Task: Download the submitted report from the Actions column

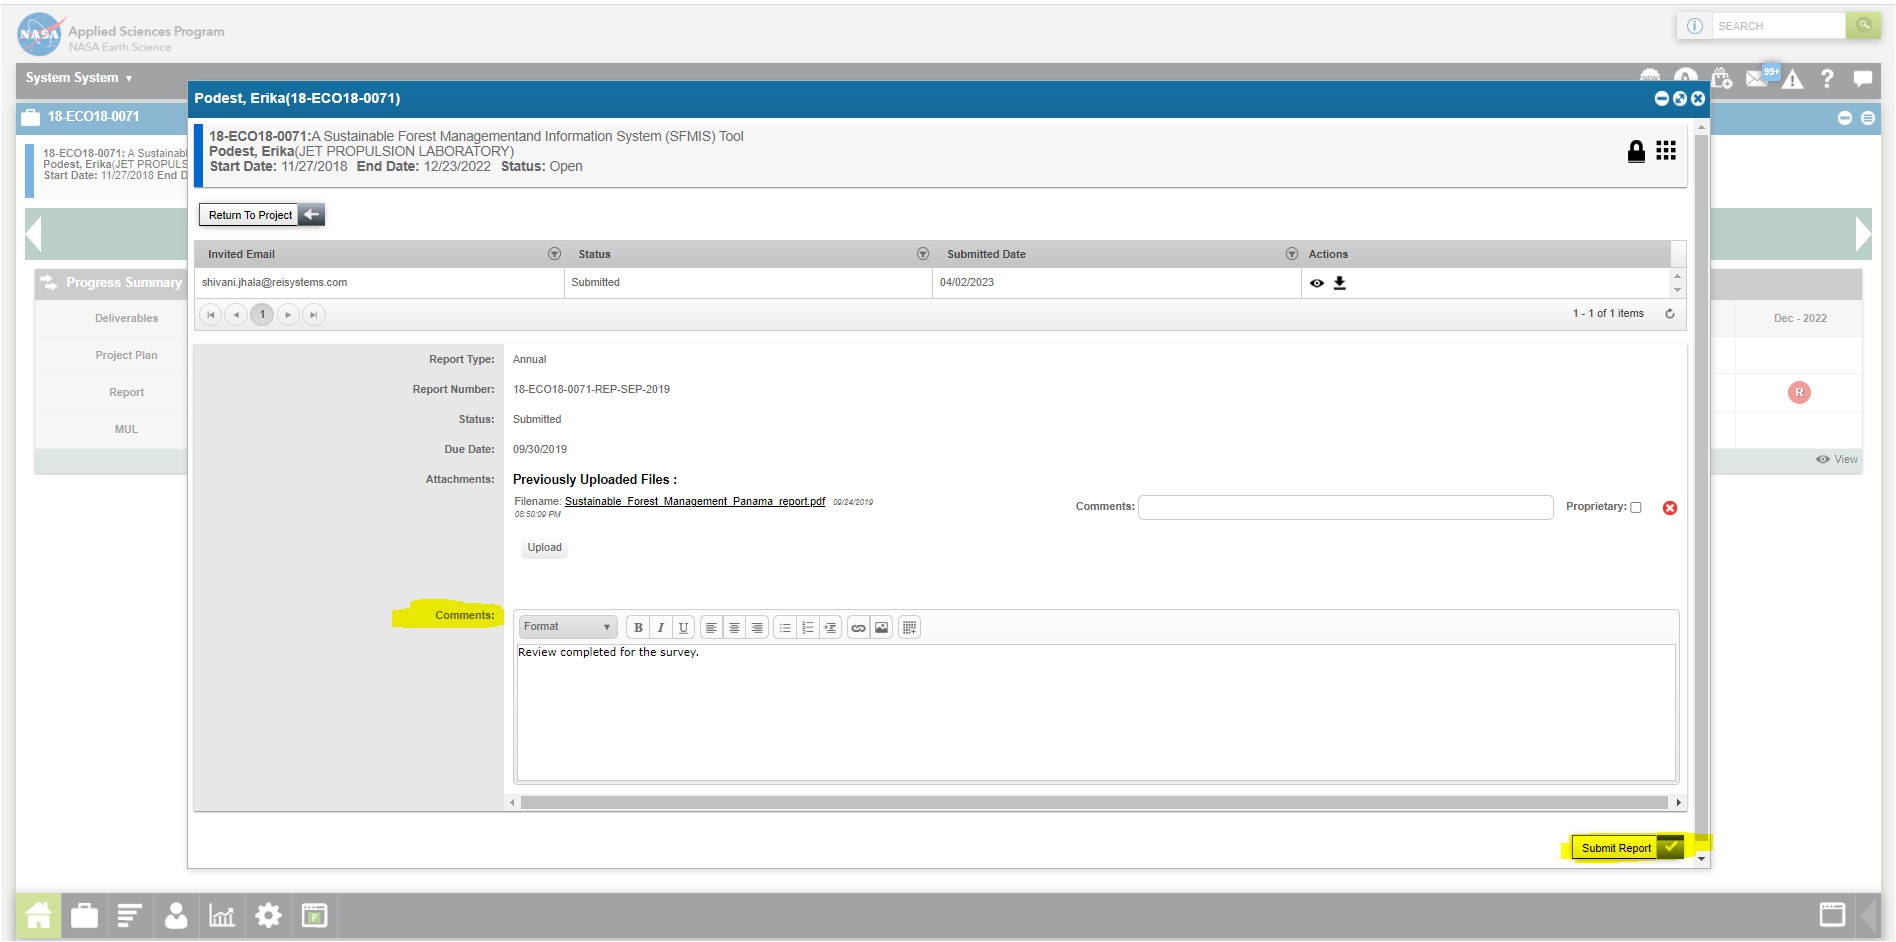Action: coord(1340,283)
